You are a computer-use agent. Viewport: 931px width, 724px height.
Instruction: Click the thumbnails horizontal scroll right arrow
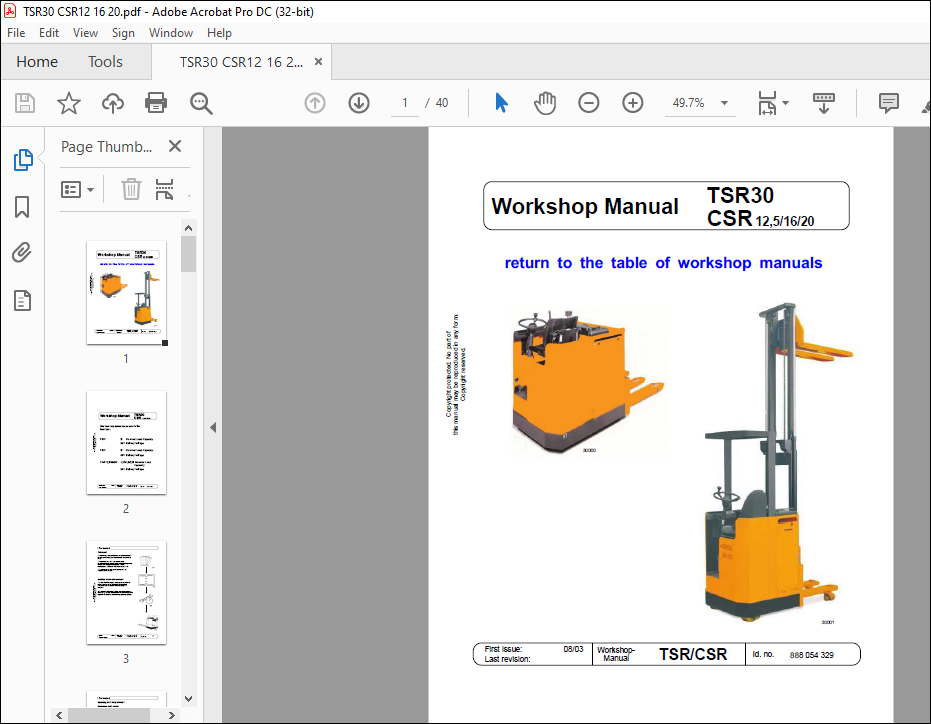coord(172,715)
